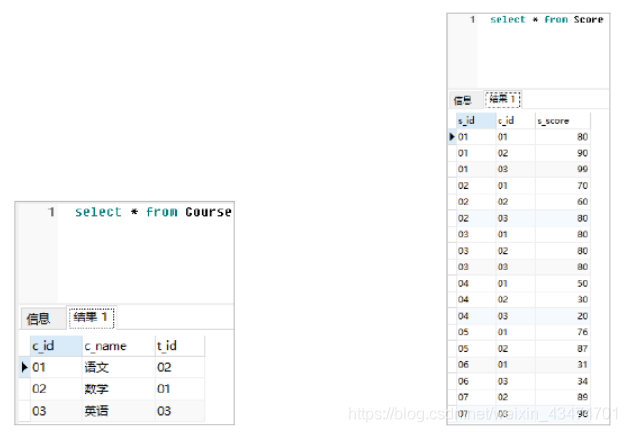Select the 数学 course name cell
The height and width of the screenshot is (432, 627).
pos(119,389)
